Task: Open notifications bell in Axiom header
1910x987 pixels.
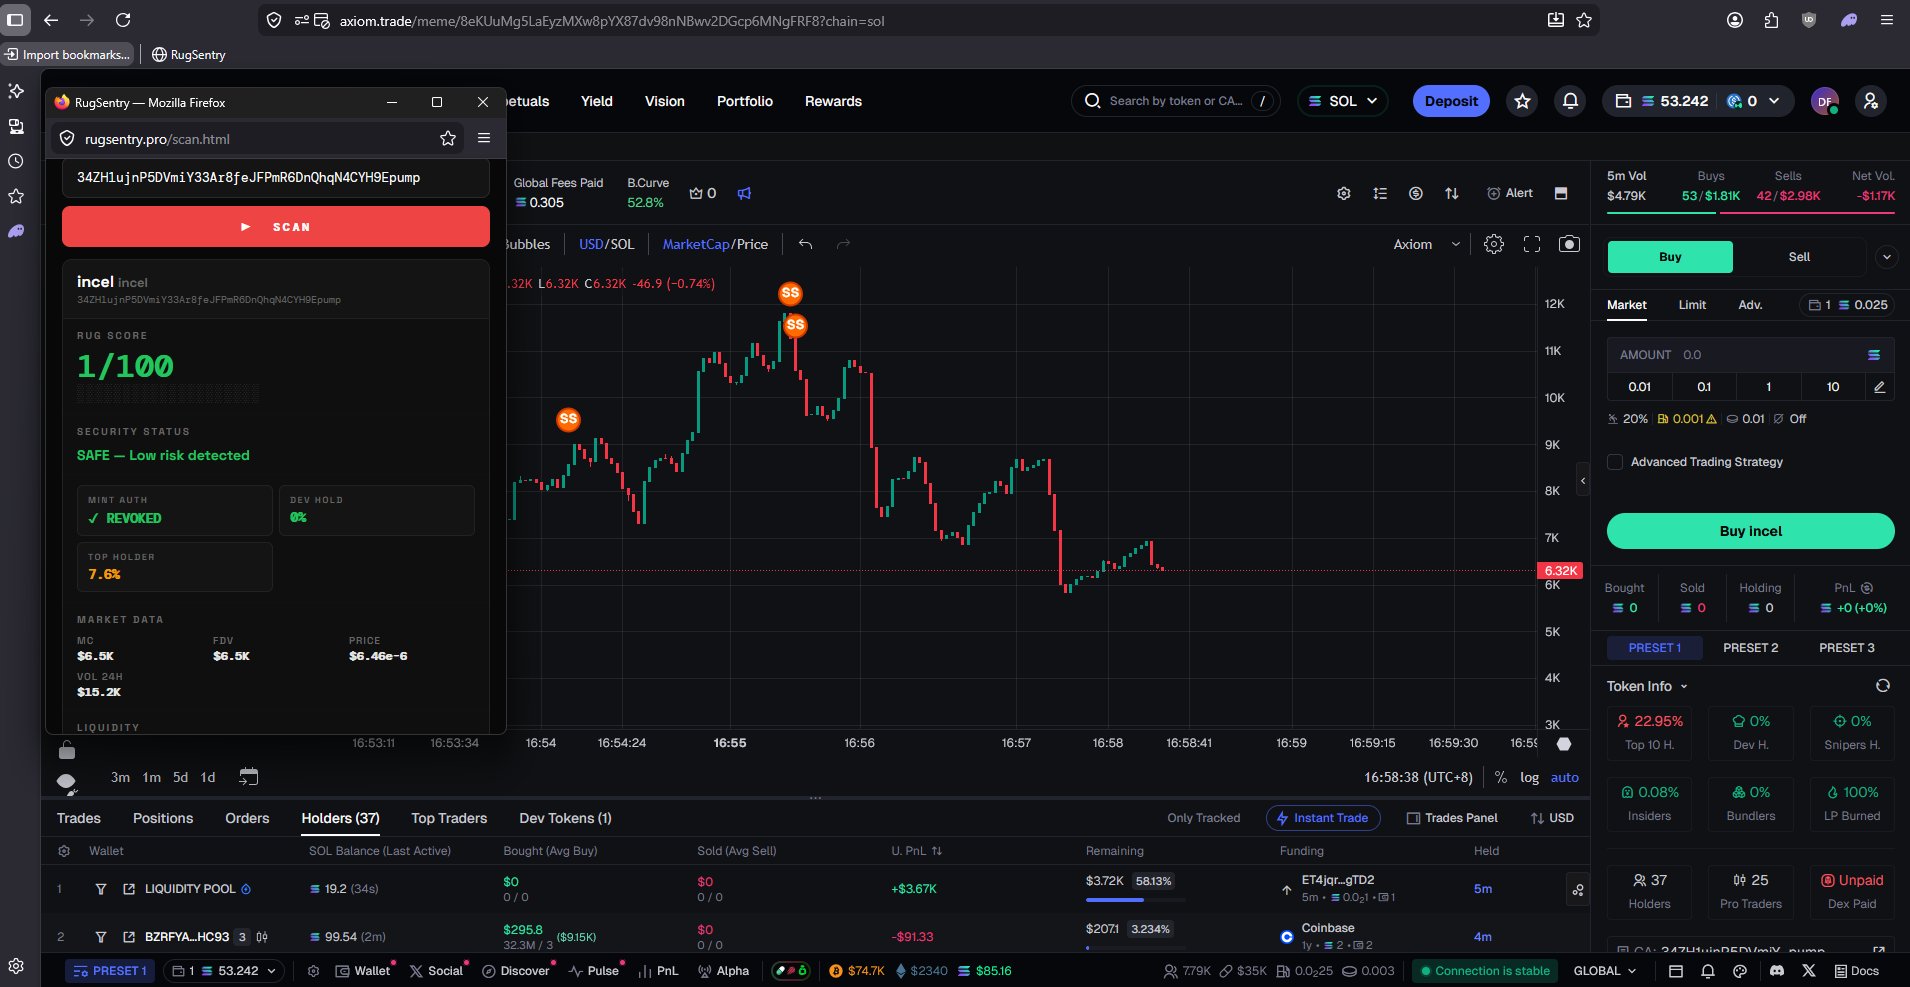Action: [1570, 101]
